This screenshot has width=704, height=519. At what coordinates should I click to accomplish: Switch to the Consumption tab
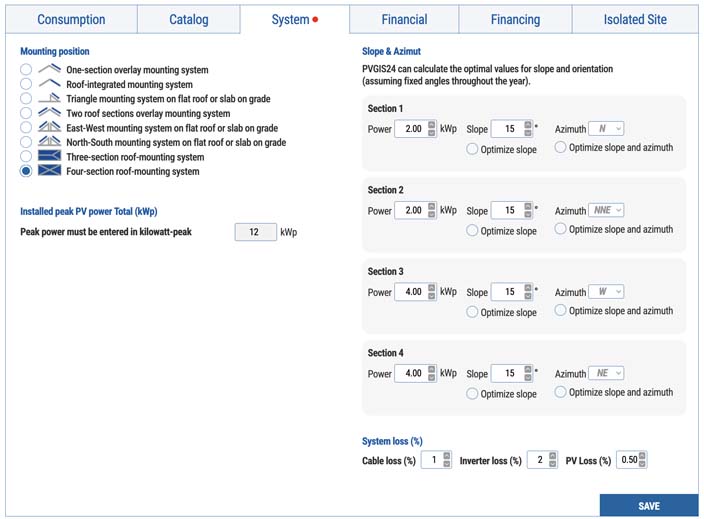point(71,19)
